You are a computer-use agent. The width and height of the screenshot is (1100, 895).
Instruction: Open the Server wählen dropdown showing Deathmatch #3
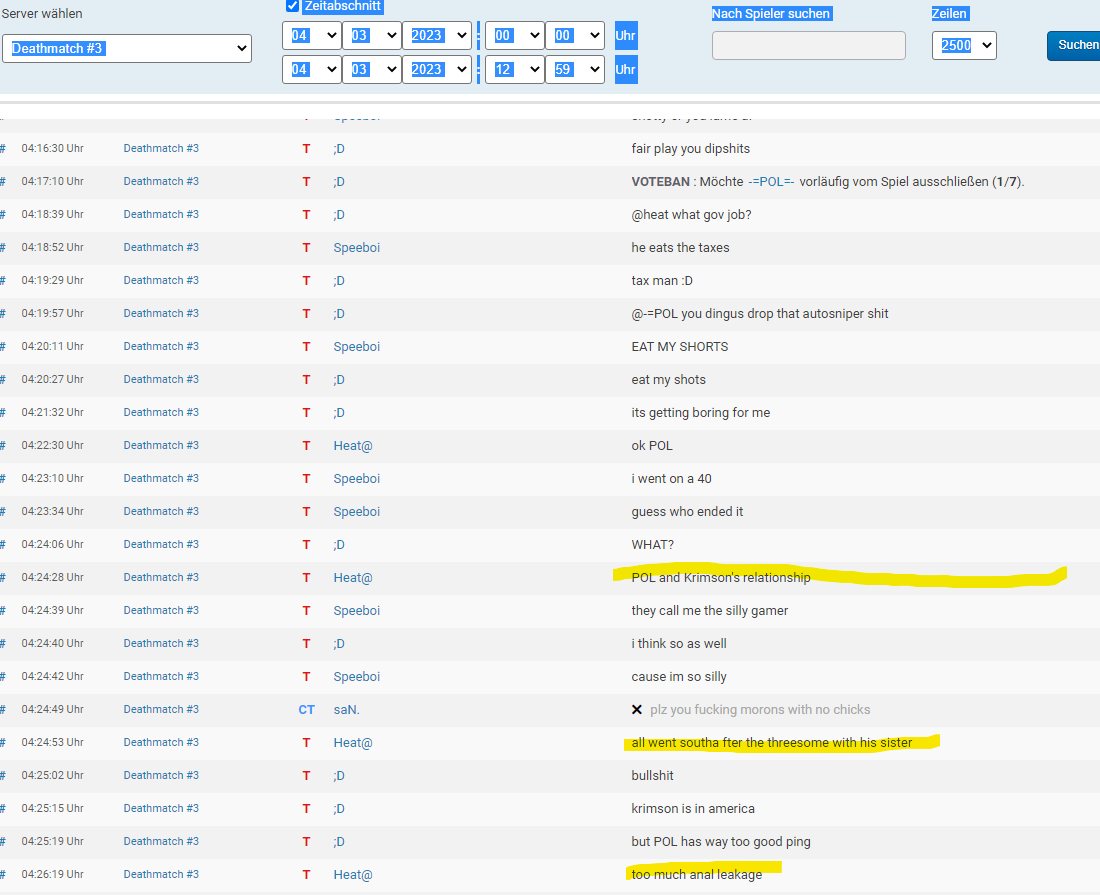(127, 48)
